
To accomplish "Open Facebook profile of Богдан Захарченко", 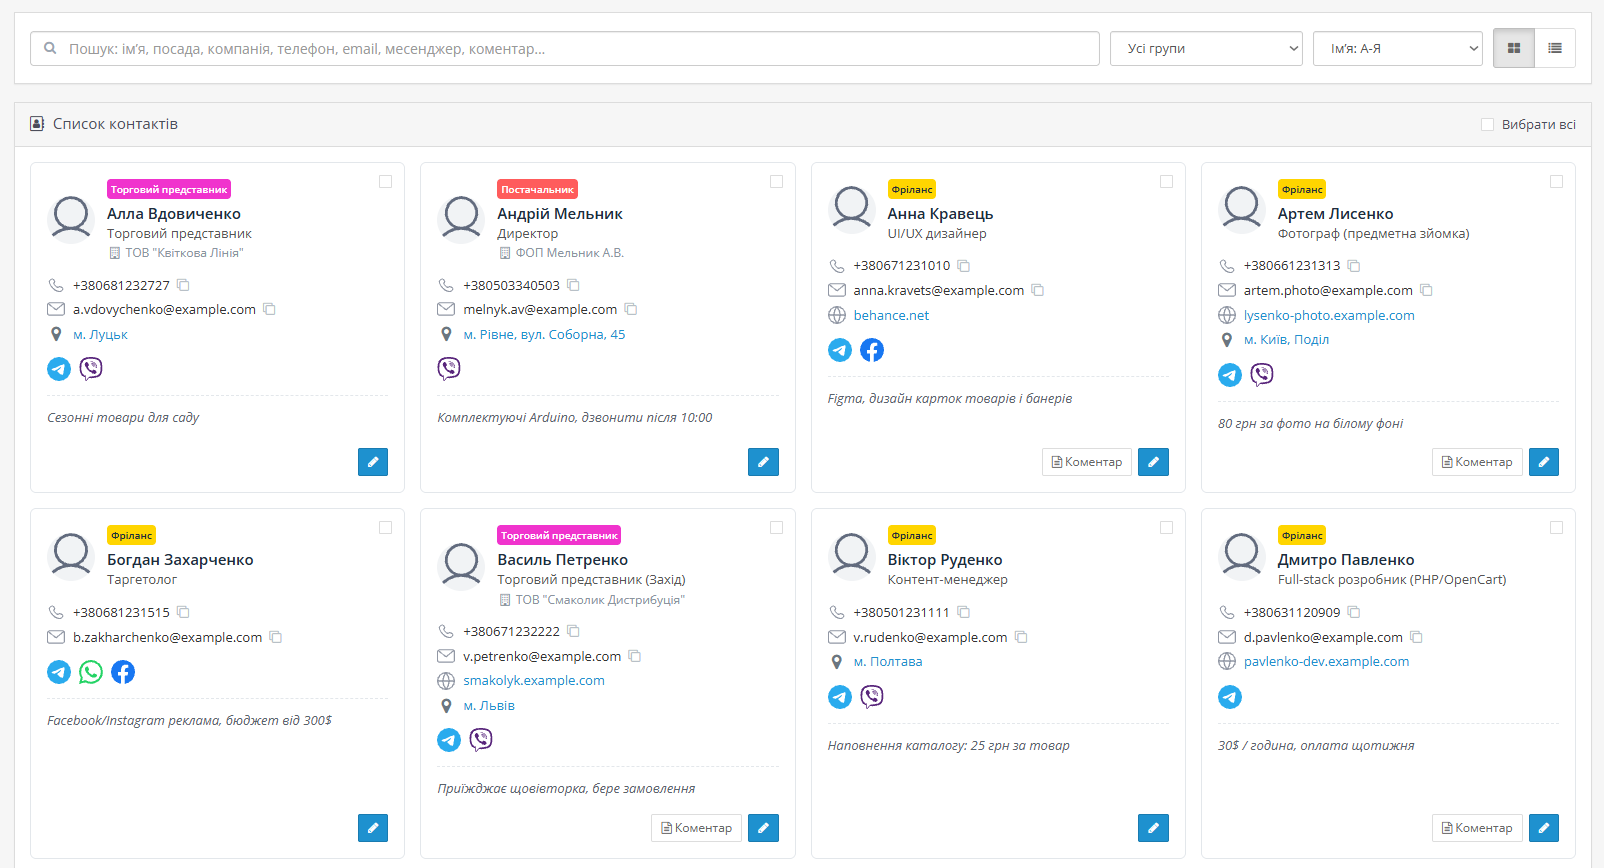I will coord(123,672).
